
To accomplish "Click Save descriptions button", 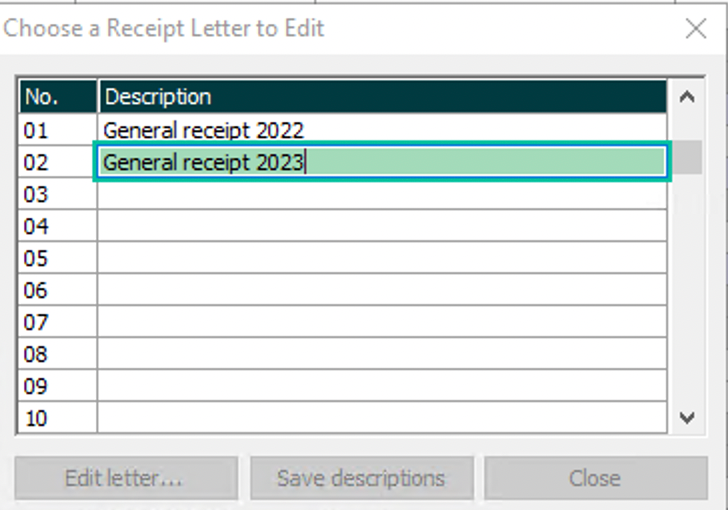I will pos(362,478).
